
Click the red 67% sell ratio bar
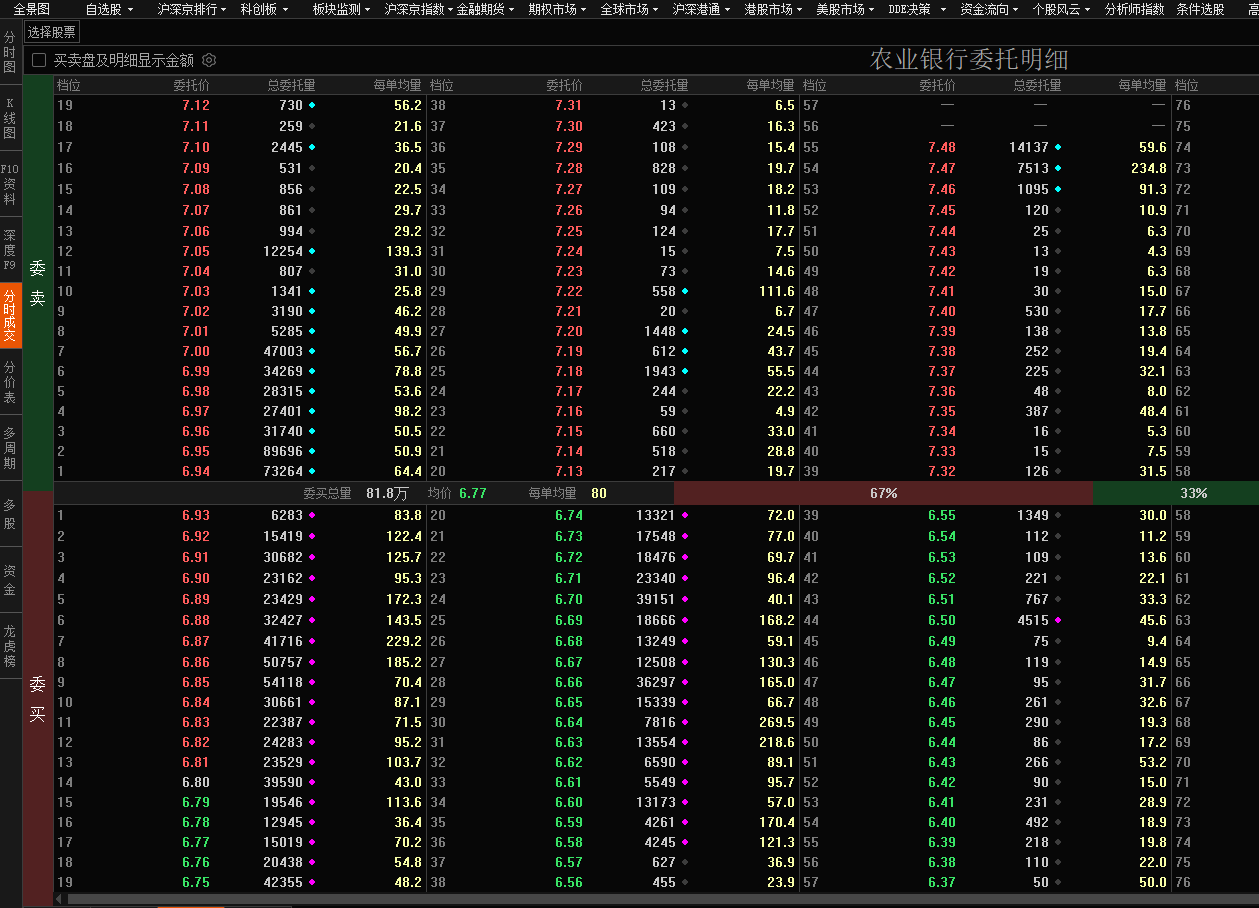pyautogui.click(x=883, y=493)
